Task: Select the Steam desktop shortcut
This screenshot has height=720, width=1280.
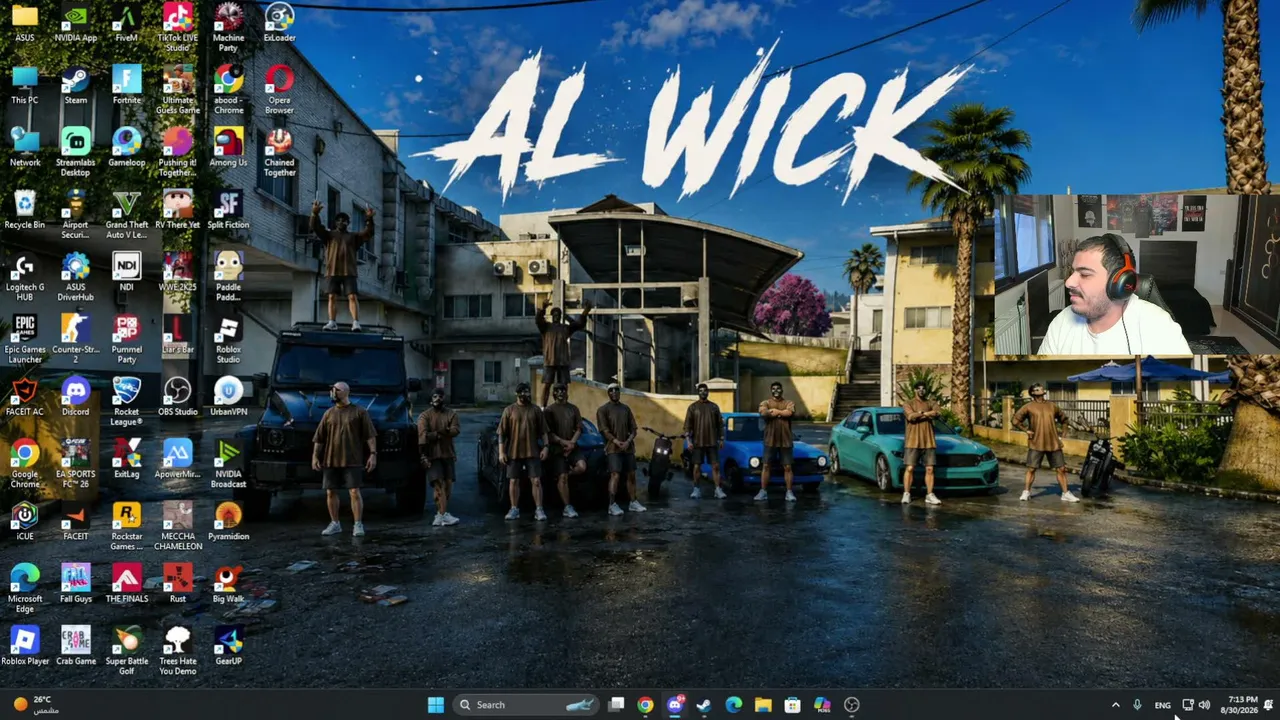Action: click(76, 86)
